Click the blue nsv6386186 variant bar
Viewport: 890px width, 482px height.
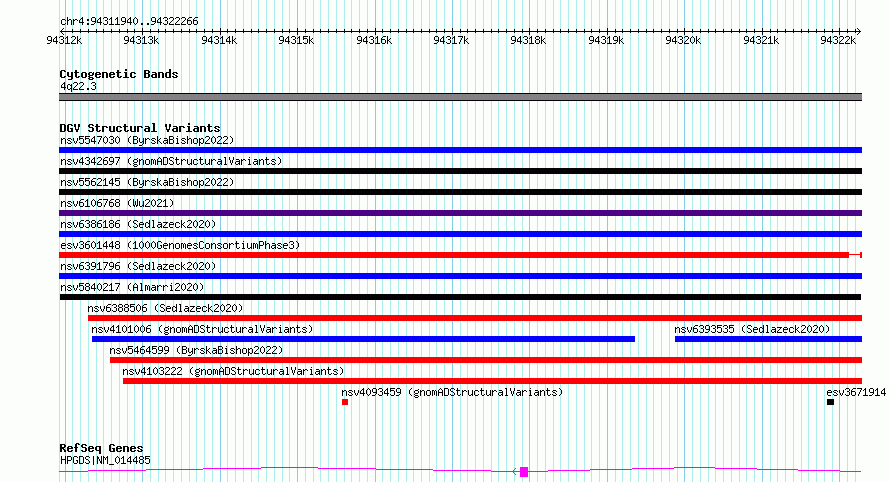(460, 234)
